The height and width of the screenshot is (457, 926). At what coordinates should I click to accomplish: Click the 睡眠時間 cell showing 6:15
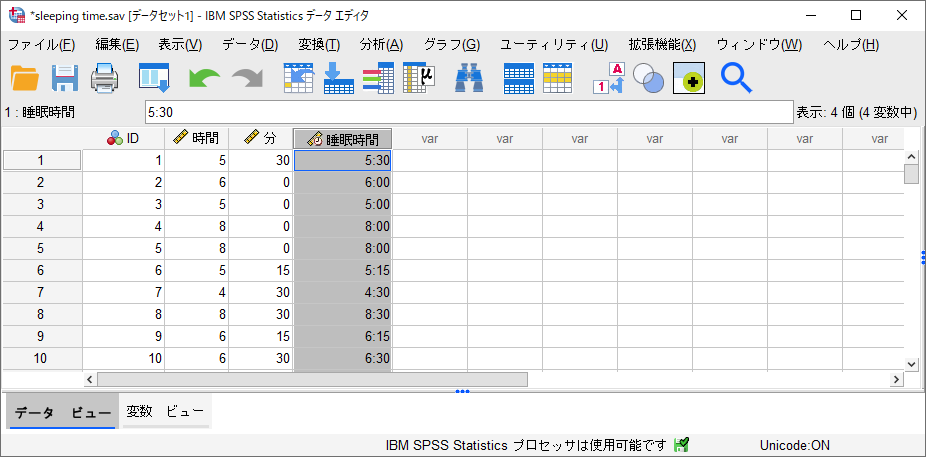[x=343, y=338]
